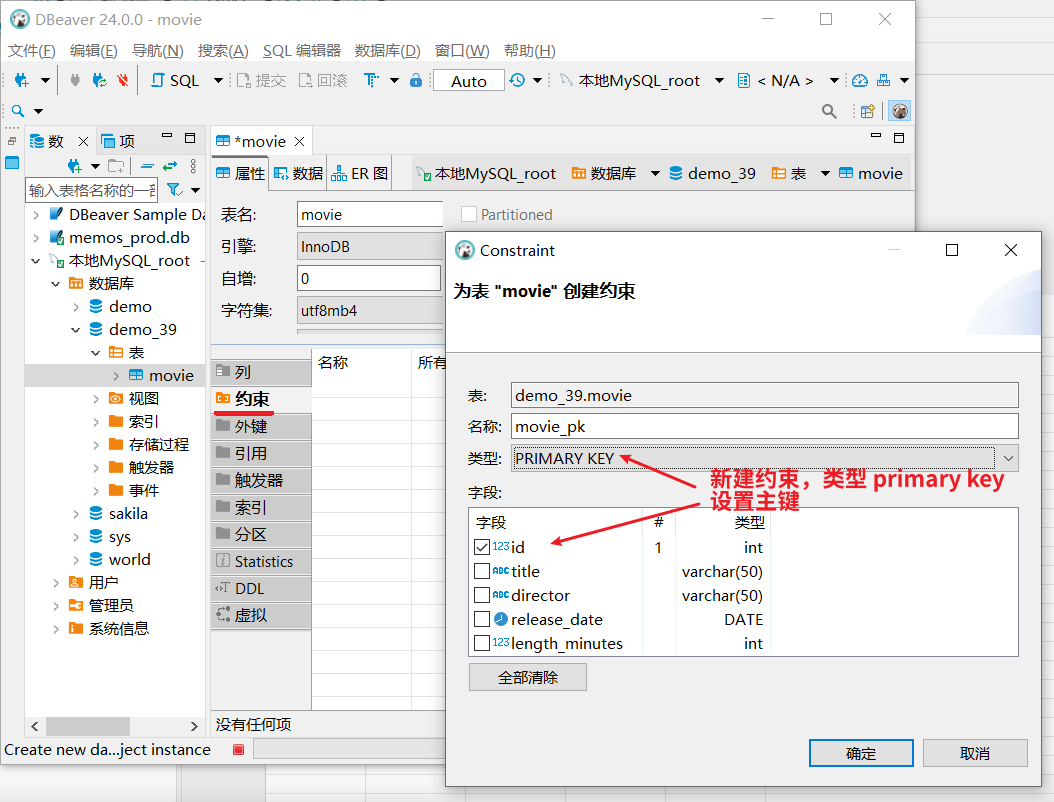Expand the DBeaver Sample Database node
1054x802 pixels.
click(x=36, y=215)
